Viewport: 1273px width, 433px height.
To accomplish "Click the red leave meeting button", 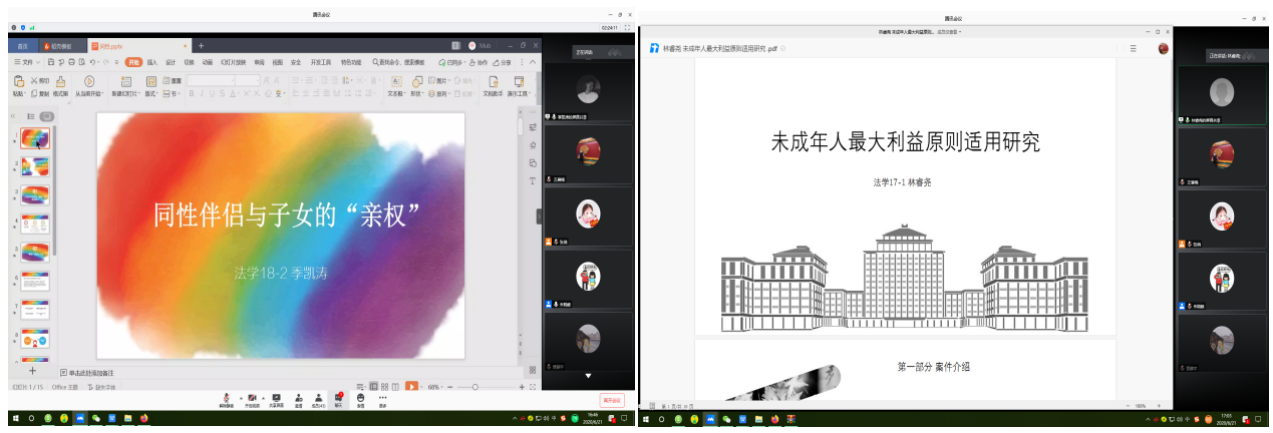I will pos(611,400).
